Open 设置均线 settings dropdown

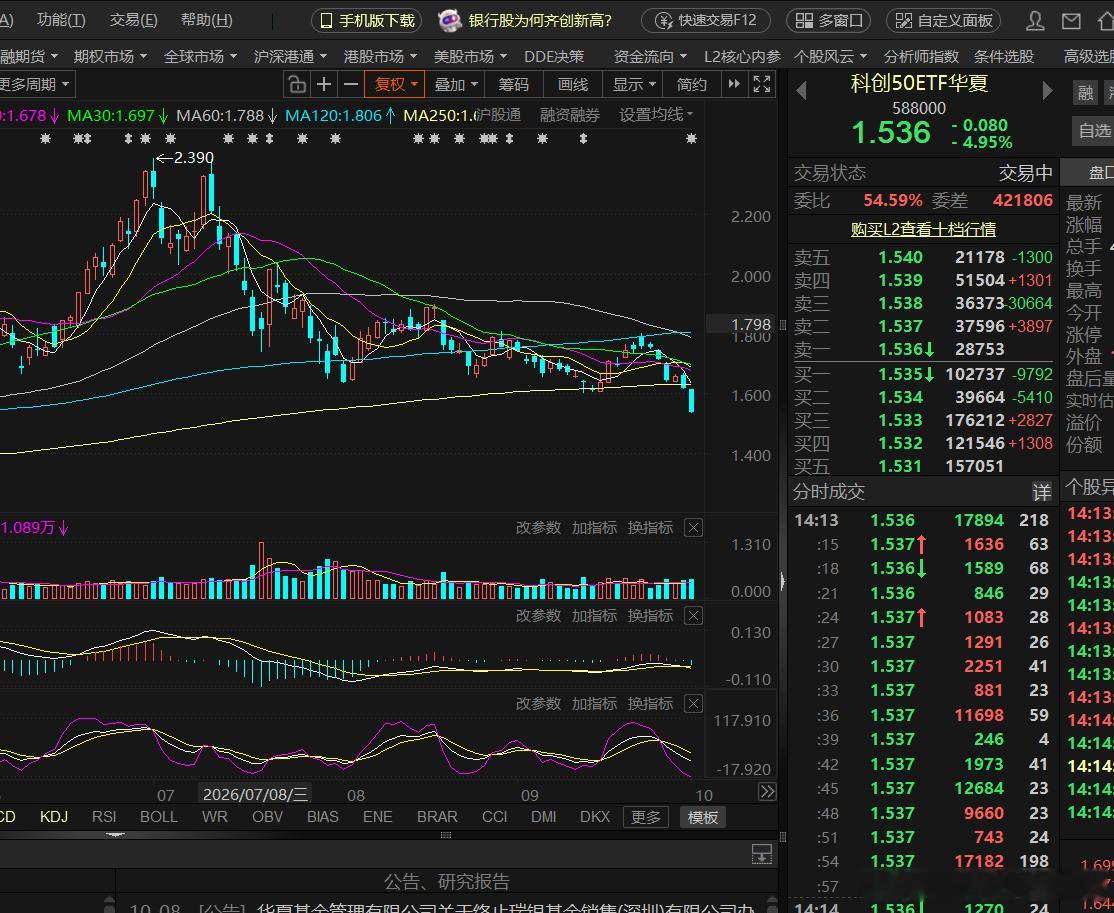[656, 114]
